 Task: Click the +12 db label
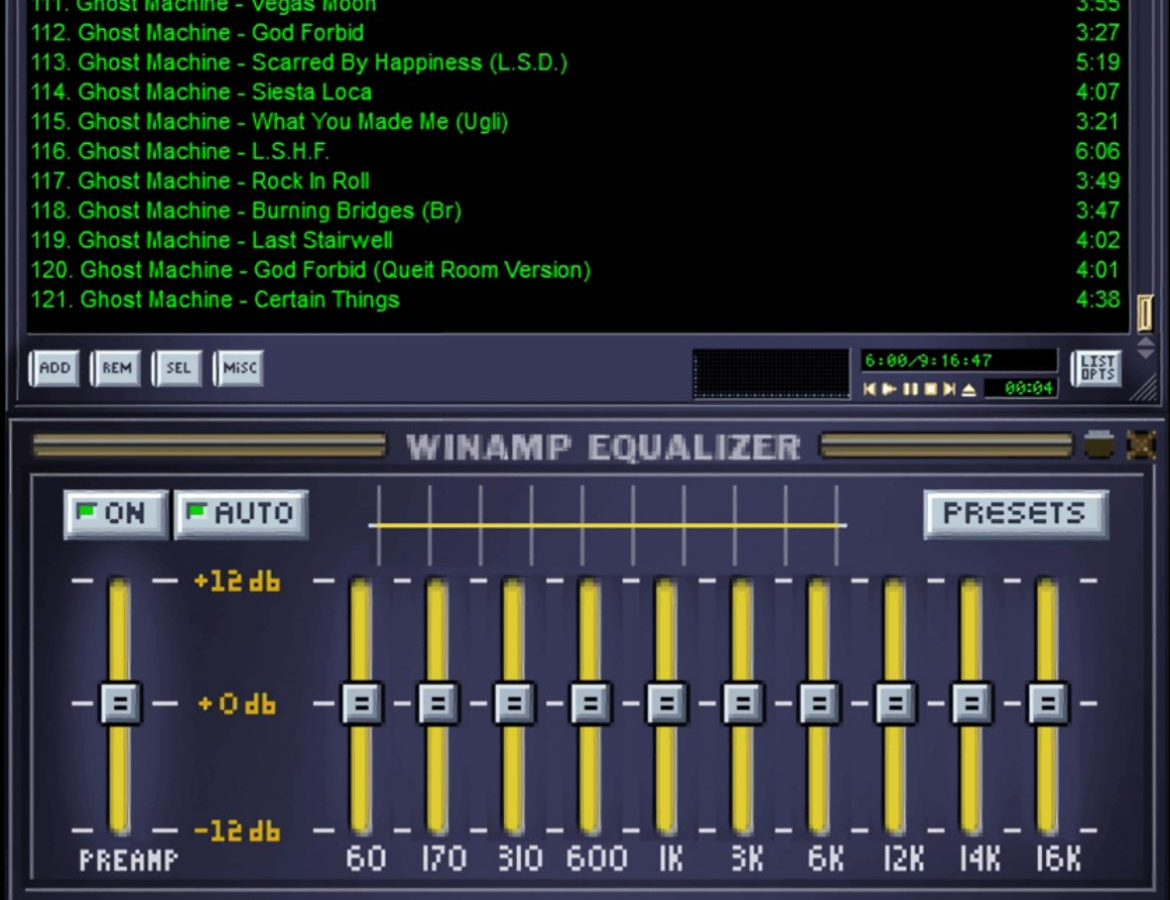pos(237,581)
